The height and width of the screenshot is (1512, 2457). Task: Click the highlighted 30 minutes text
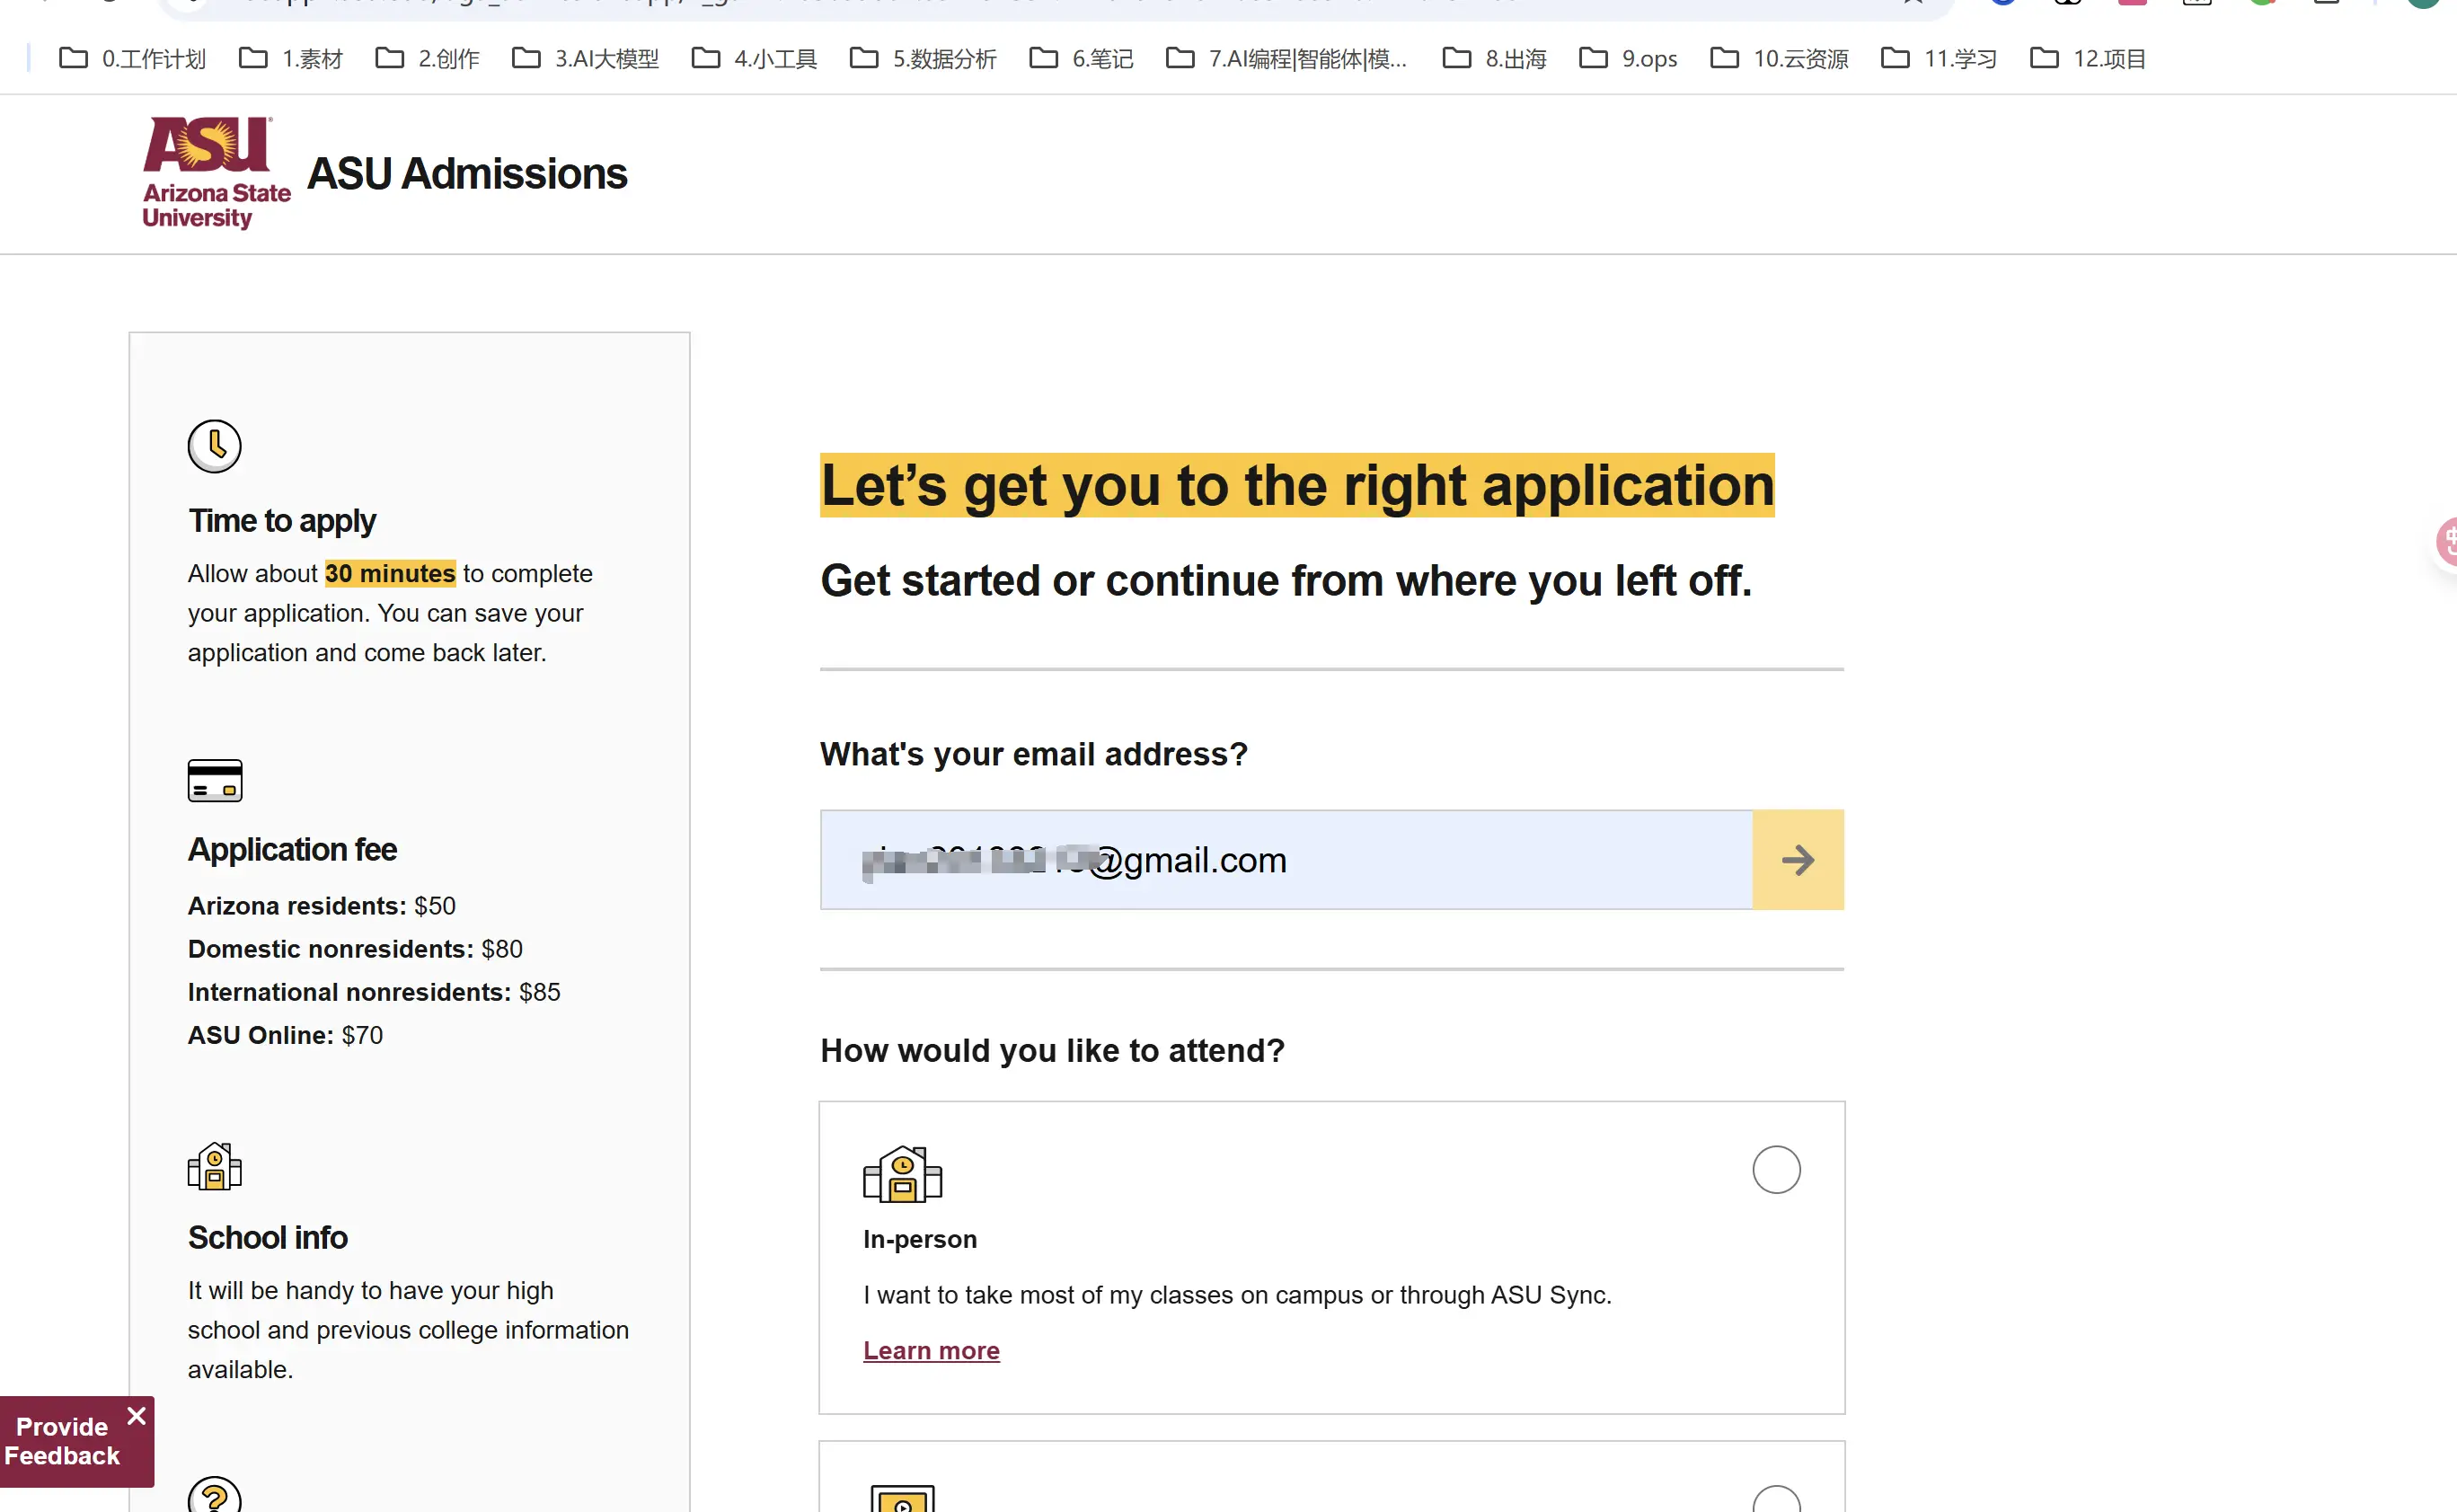coord(390,573)
